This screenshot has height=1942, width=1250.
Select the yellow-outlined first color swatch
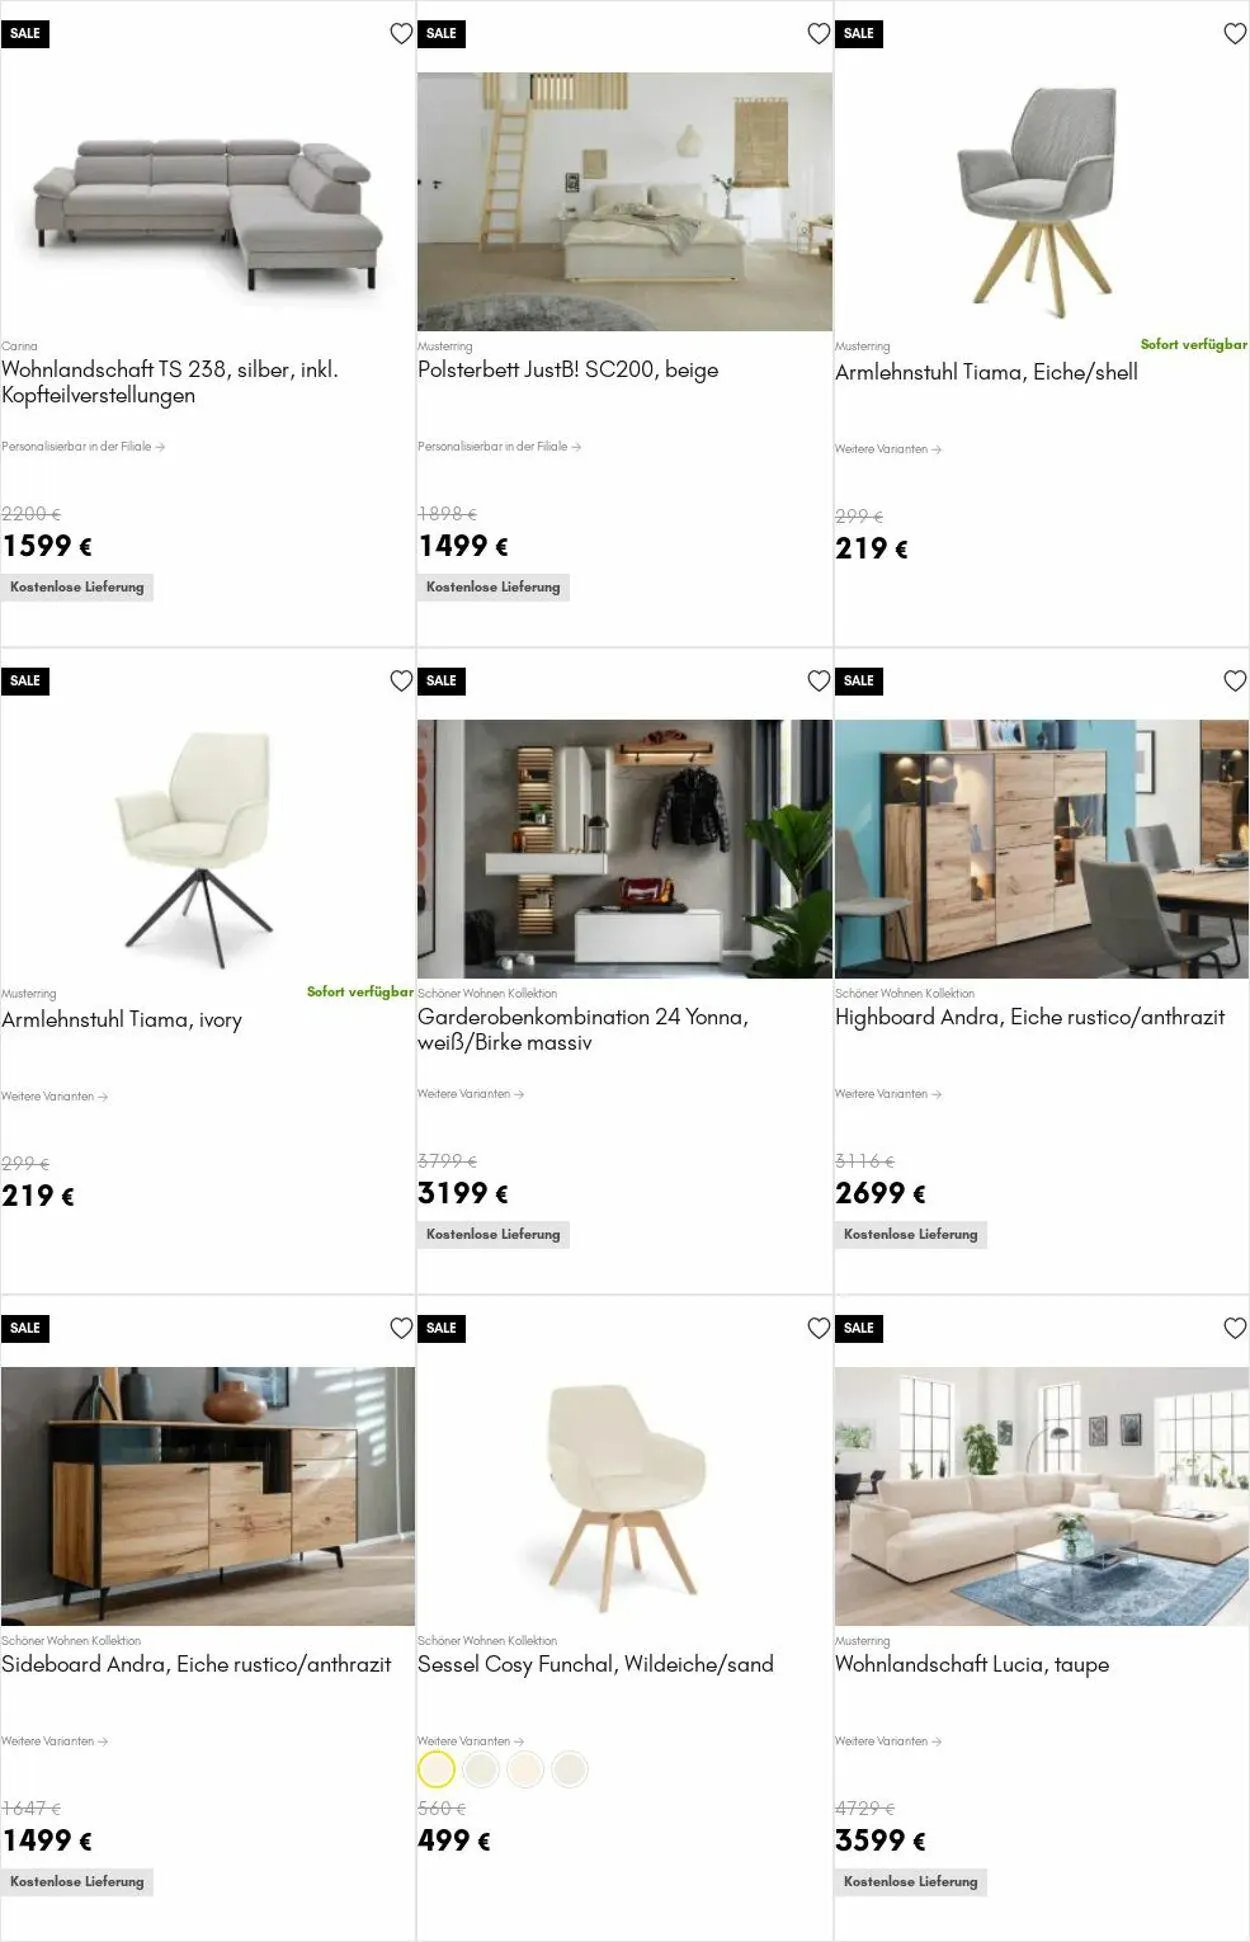tap(436, 1769)
